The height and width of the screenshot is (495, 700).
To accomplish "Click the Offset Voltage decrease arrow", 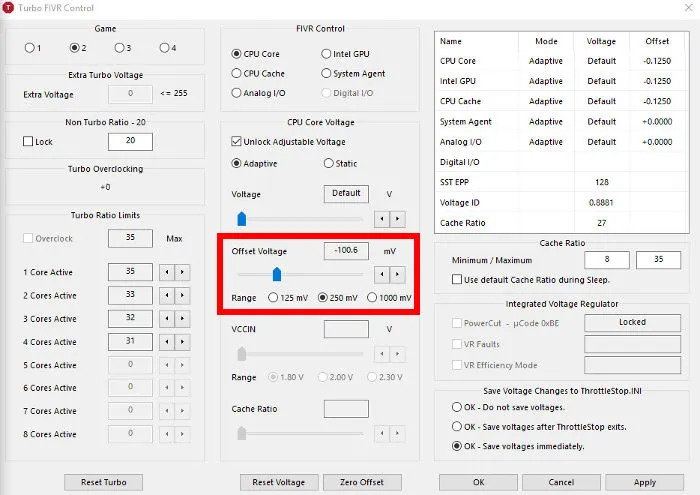I will [382, 275].
